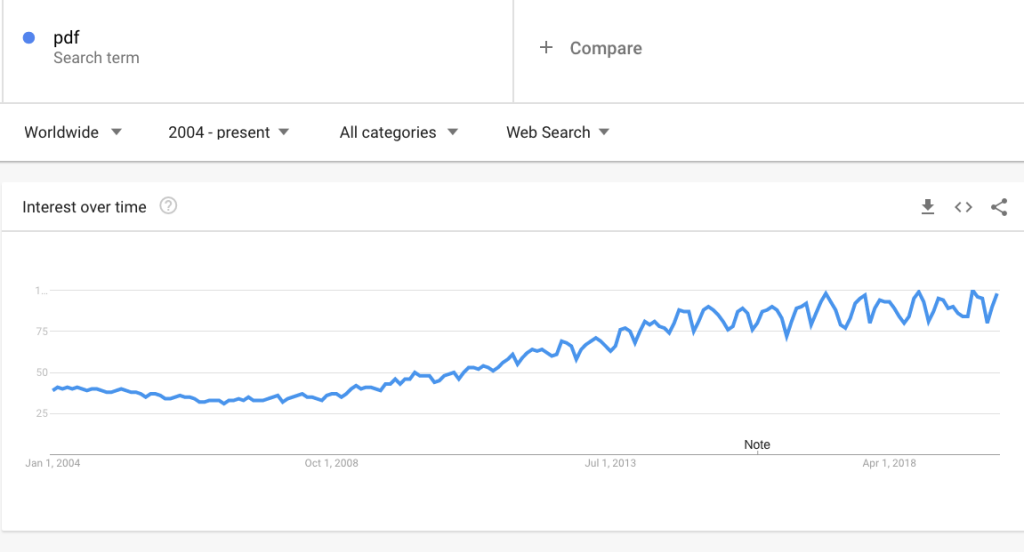Viewport: 1024px width, 552px height.
Task: Click the Jul 1, 2013 axis label
Action: [x=610, y=463]
